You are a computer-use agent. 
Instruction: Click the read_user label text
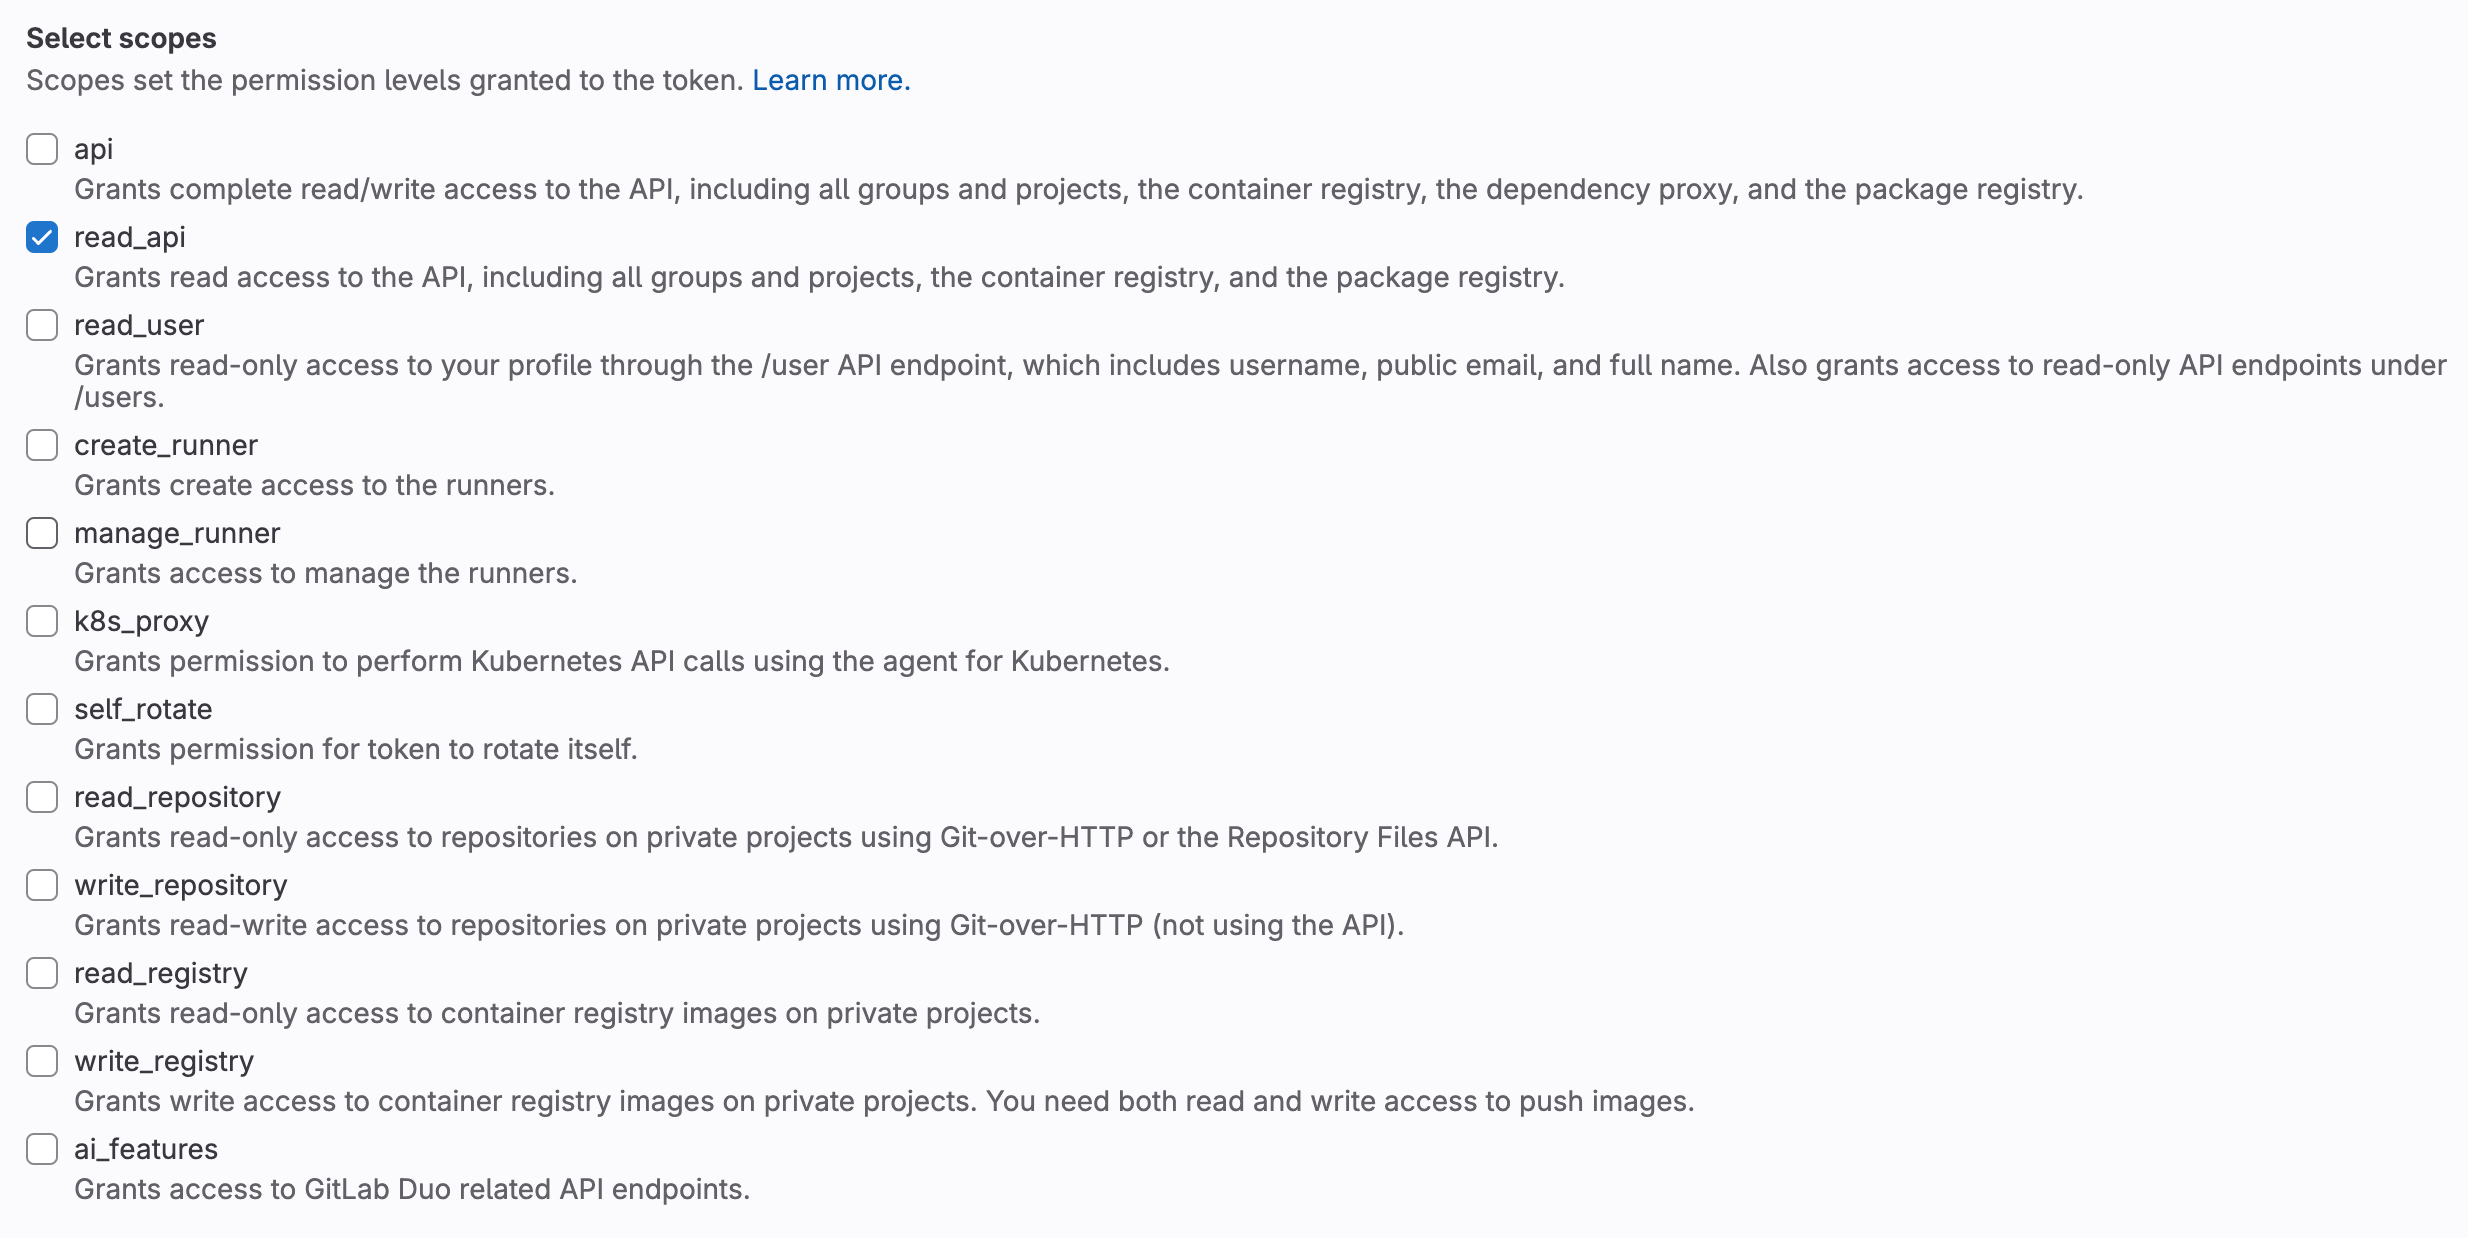click(138, 325)
